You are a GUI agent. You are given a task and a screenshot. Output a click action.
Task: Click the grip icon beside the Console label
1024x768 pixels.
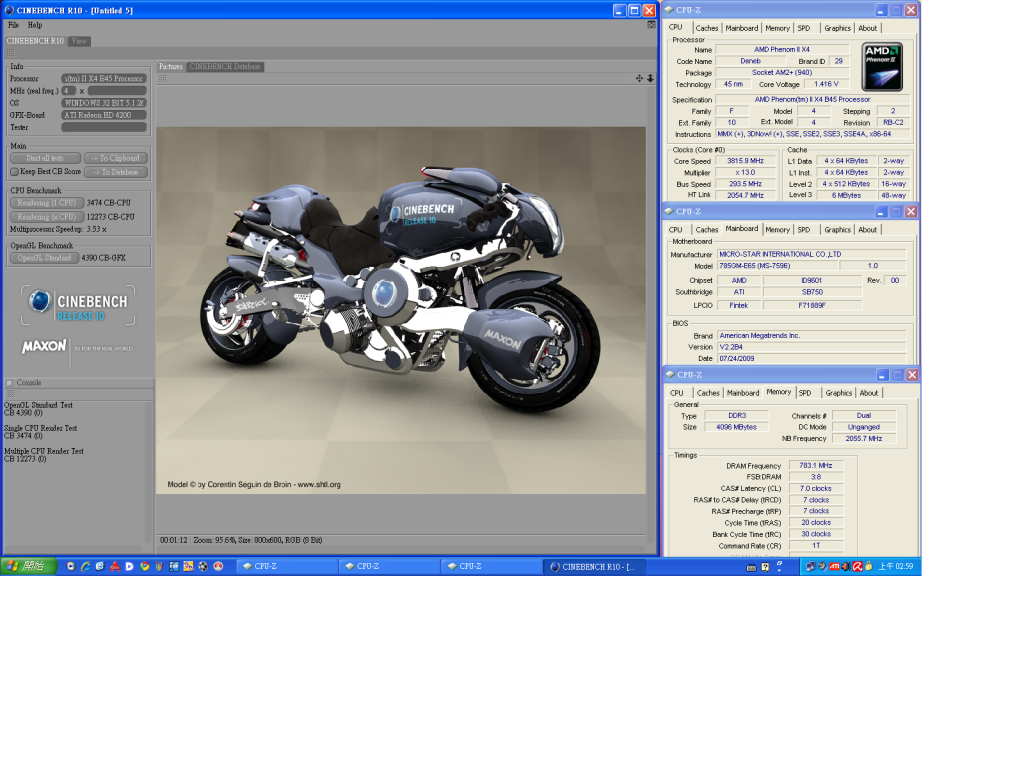pyautogui.click(x=10, y=383)
